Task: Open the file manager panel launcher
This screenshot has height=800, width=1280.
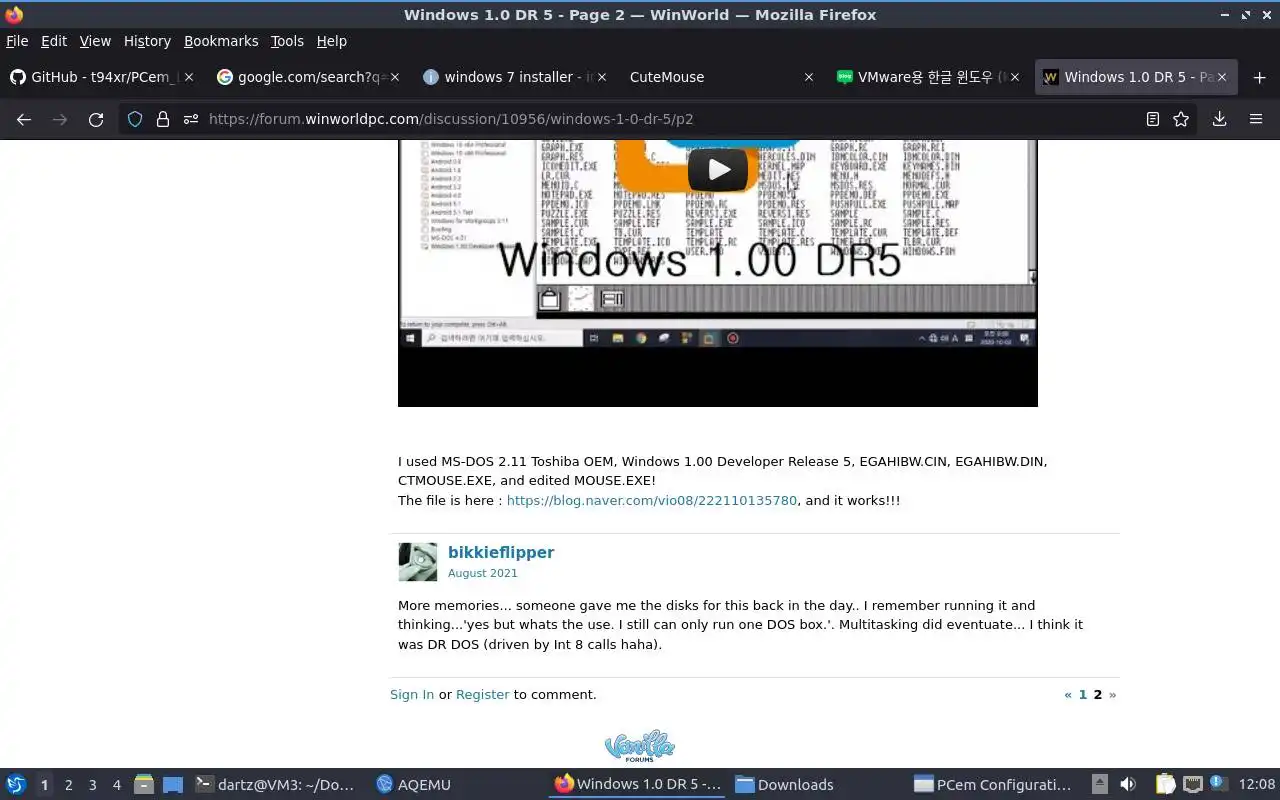Action: (144, 785)
